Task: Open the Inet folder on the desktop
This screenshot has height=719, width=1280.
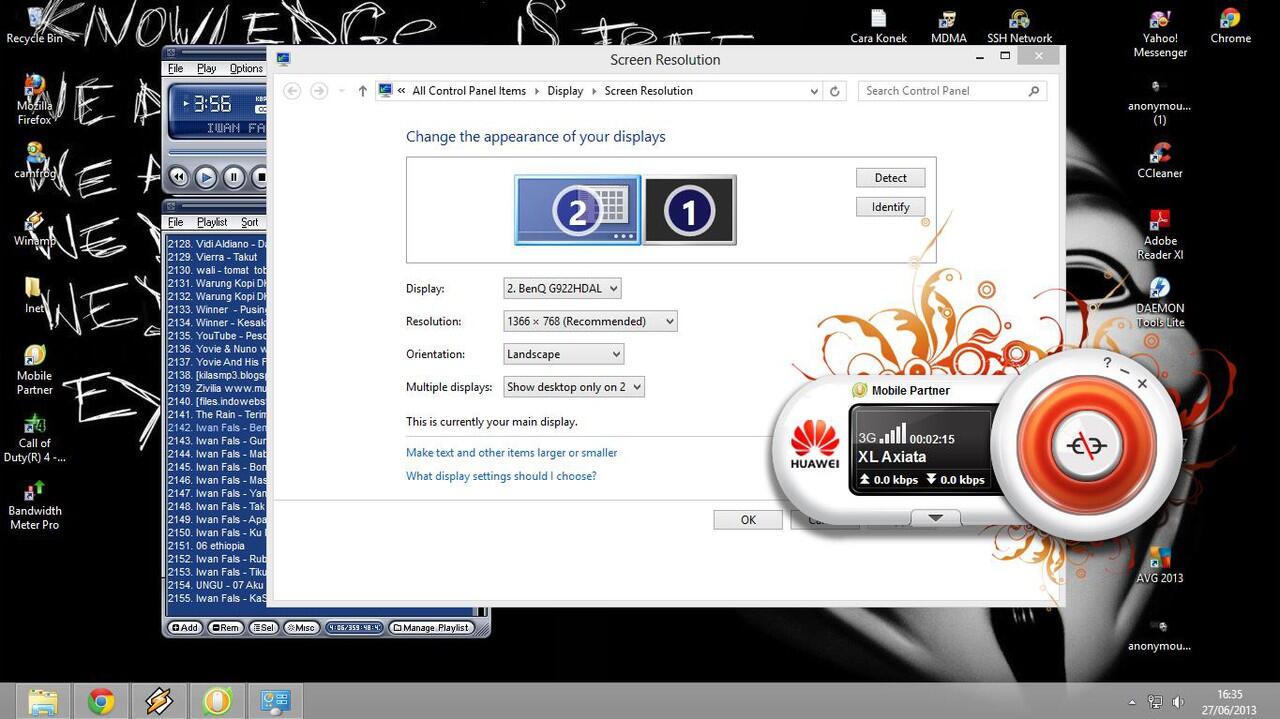Action: pos(34,295)
